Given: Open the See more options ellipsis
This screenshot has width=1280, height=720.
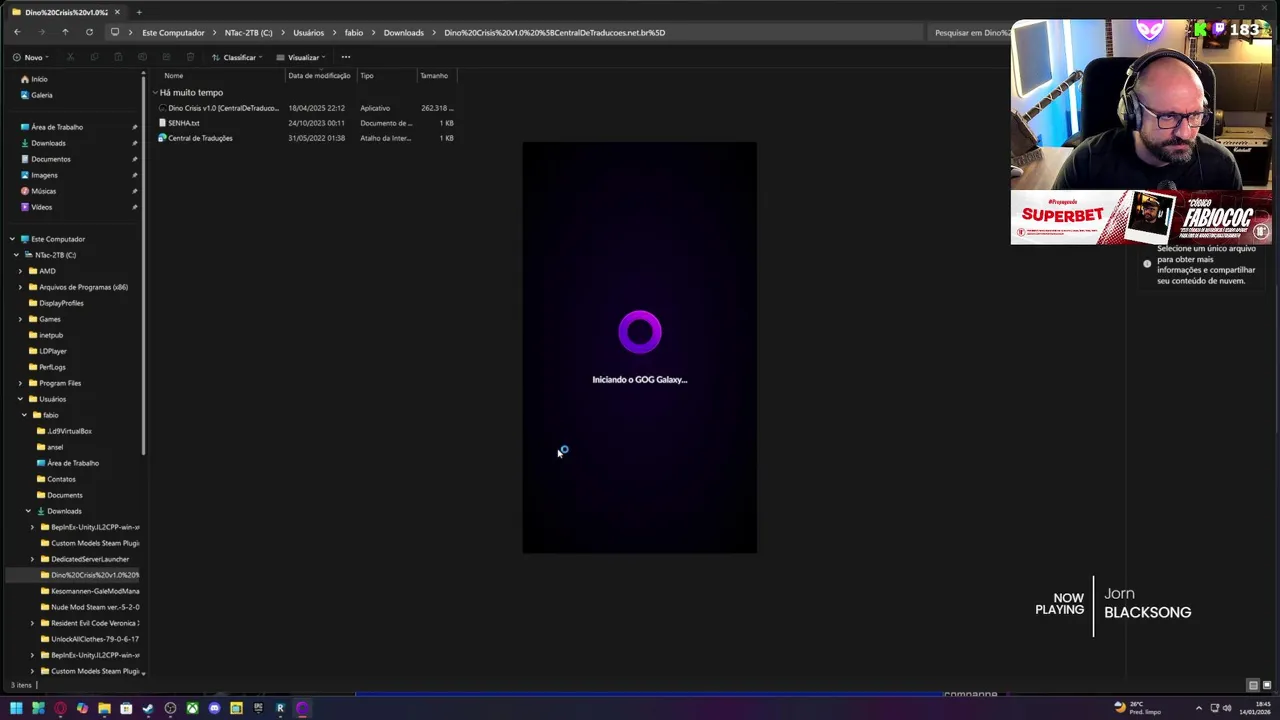Looking at the screenshot, I should [346, 57].
